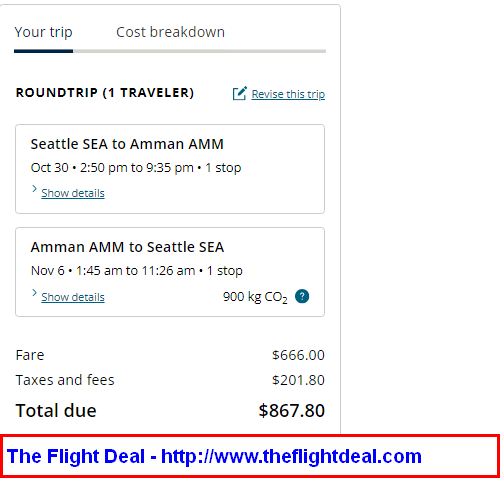Show details for Amman AMM to Seattle flight
The image size is (500, 478).
click(x=73, y=297)
